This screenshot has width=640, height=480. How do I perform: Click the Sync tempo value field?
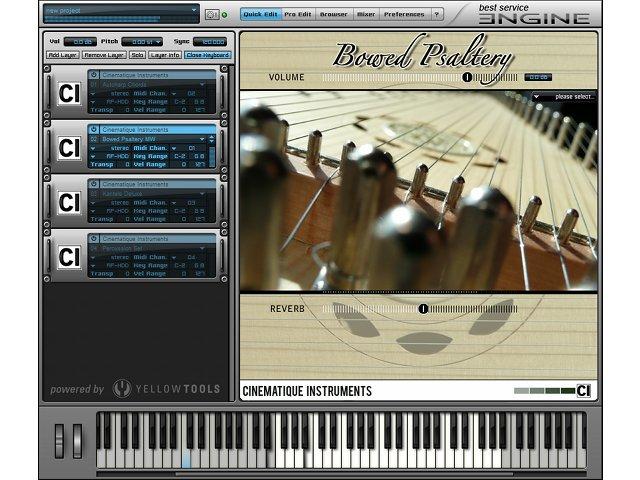click(212, 42)
